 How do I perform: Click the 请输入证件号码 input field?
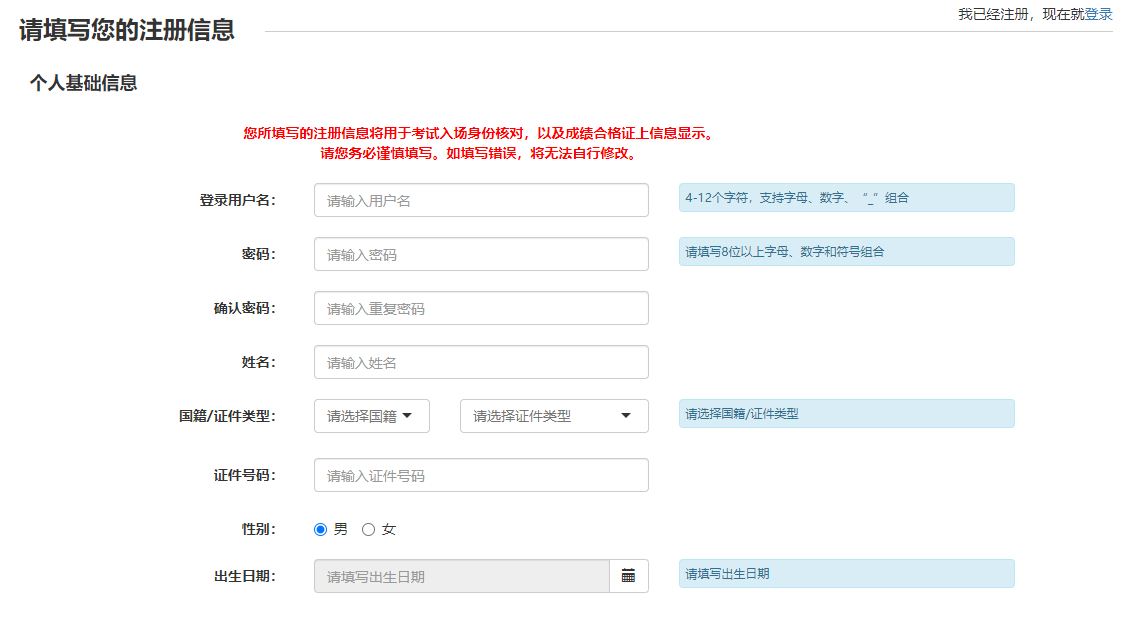click(480, 475)
